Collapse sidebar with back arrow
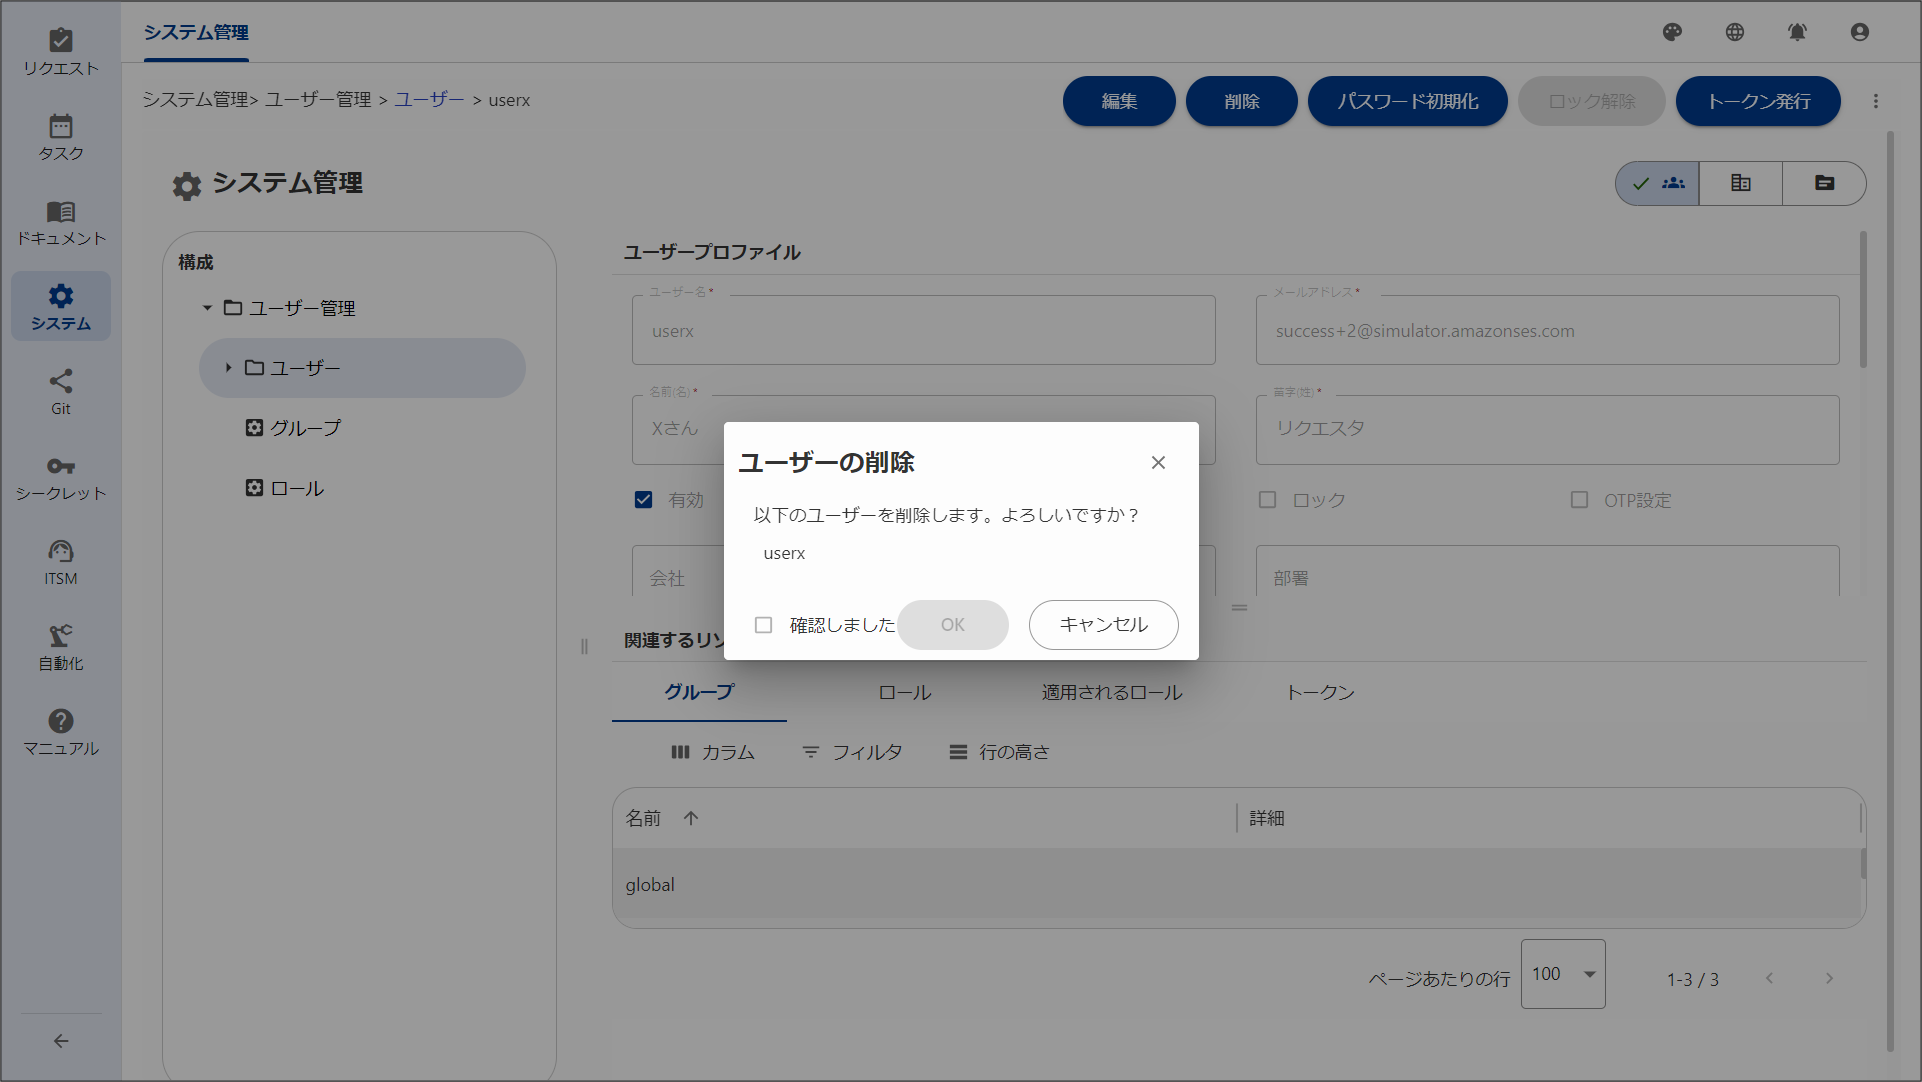This screenshot has width=1922, height=1082. pos(61,1041)
